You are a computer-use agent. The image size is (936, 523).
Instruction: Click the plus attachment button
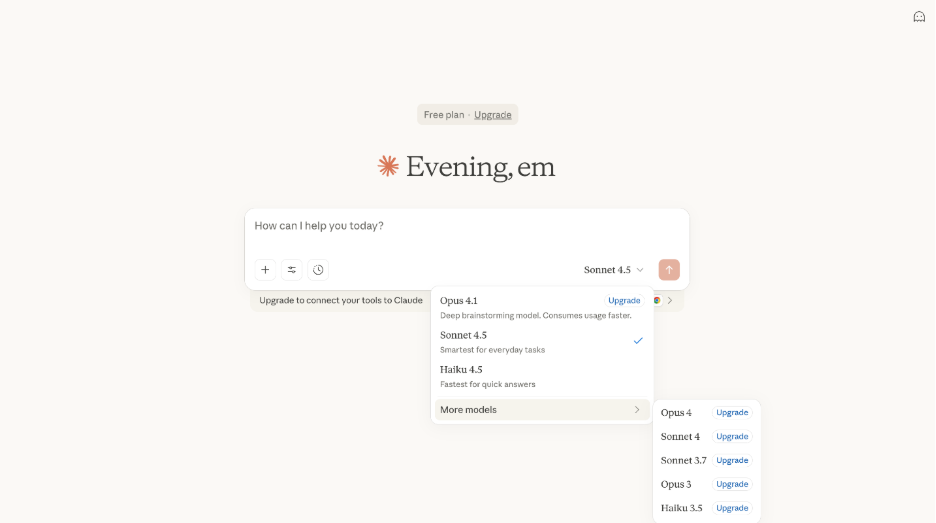265,270
